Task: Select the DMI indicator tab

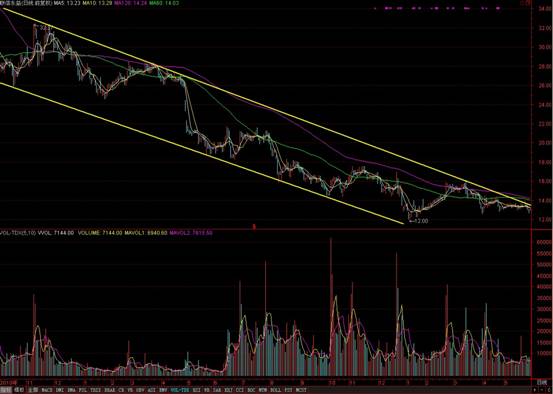Action: [x=60, y=390]
